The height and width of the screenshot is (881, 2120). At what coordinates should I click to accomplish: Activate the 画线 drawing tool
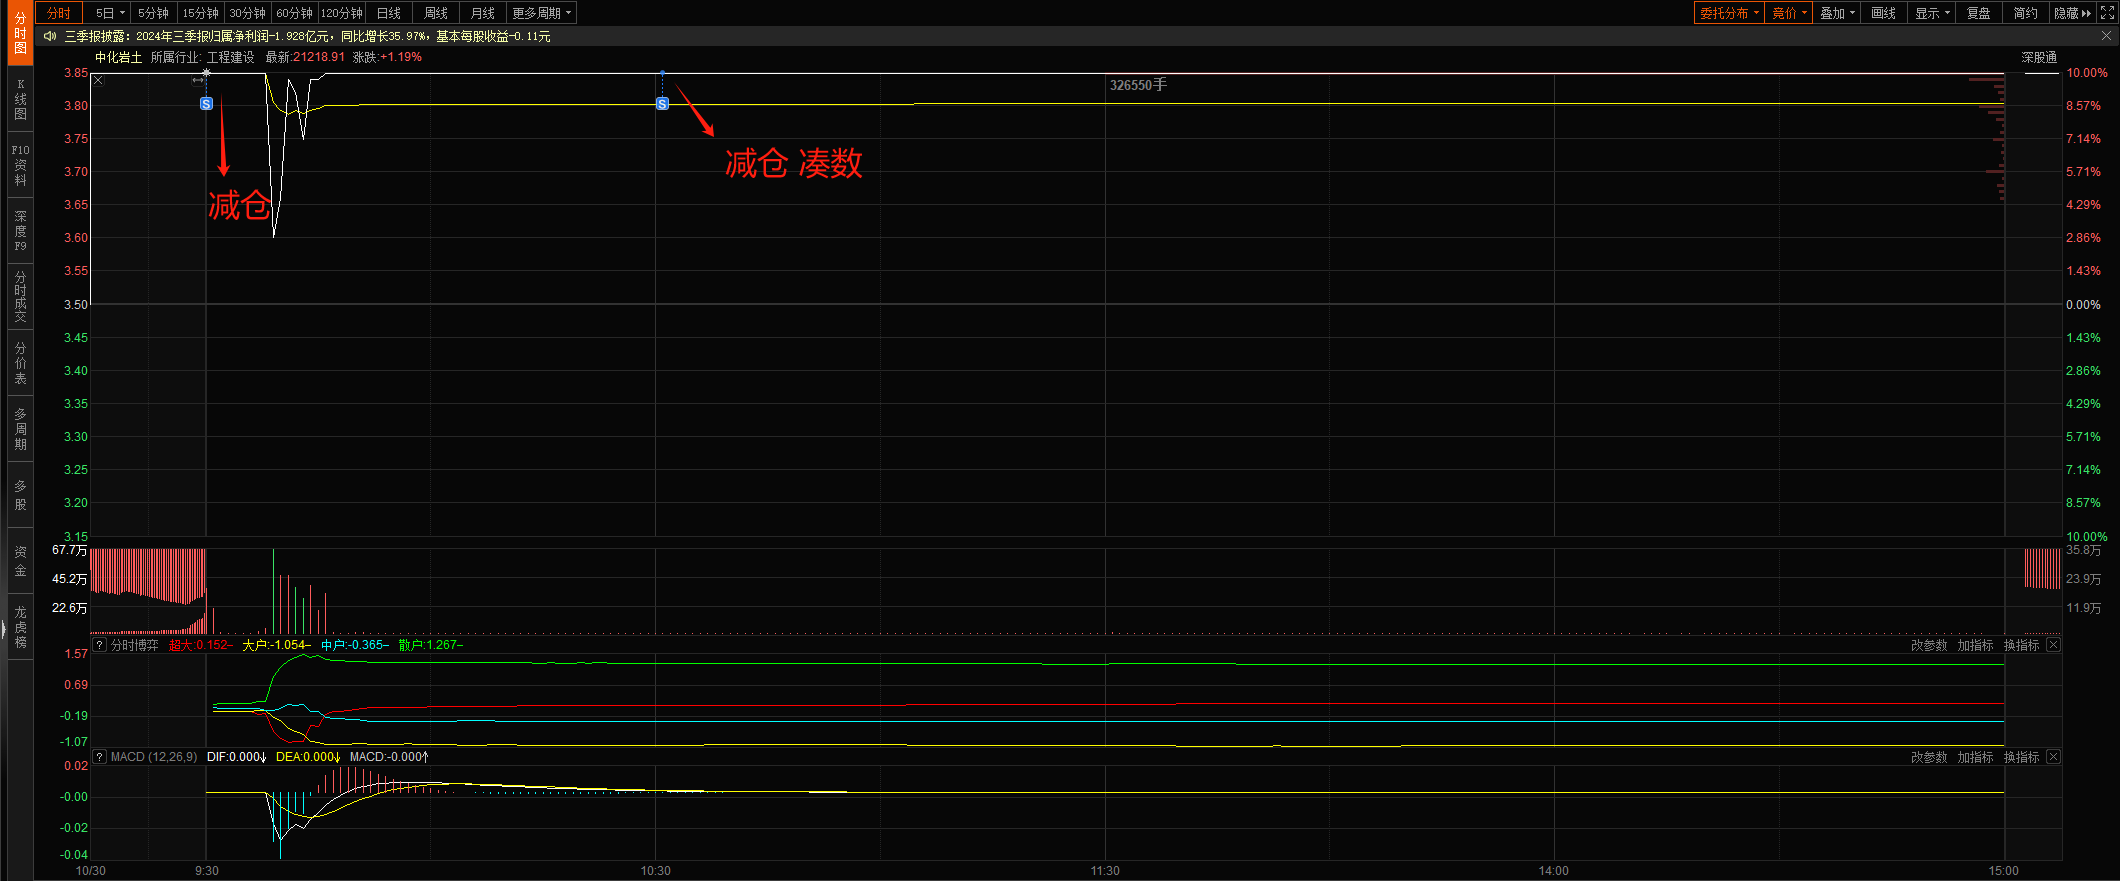pyautogui.click(x=1884, y=13)
